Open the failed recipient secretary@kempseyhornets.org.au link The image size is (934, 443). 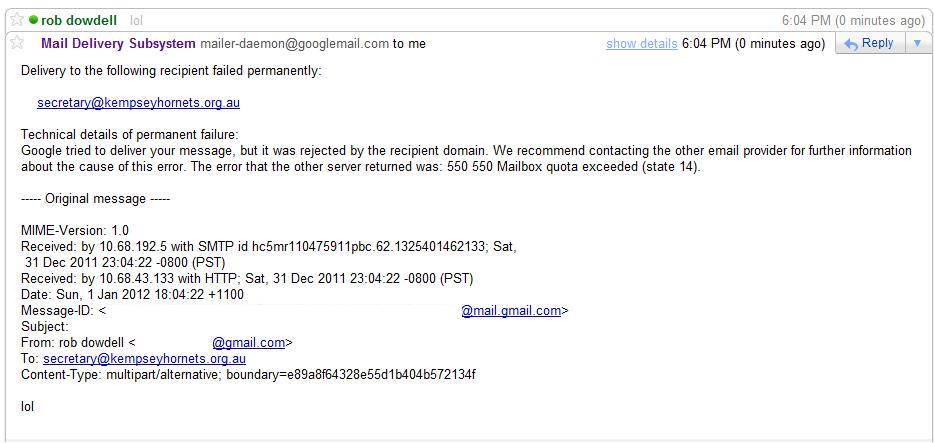point(138,103)
